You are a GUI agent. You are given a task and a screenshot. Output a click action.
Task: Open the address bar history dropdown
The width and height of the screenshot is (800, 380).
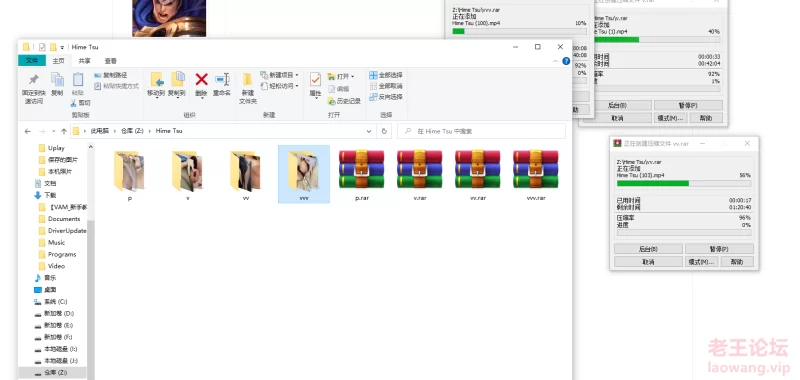pos(369,131)
